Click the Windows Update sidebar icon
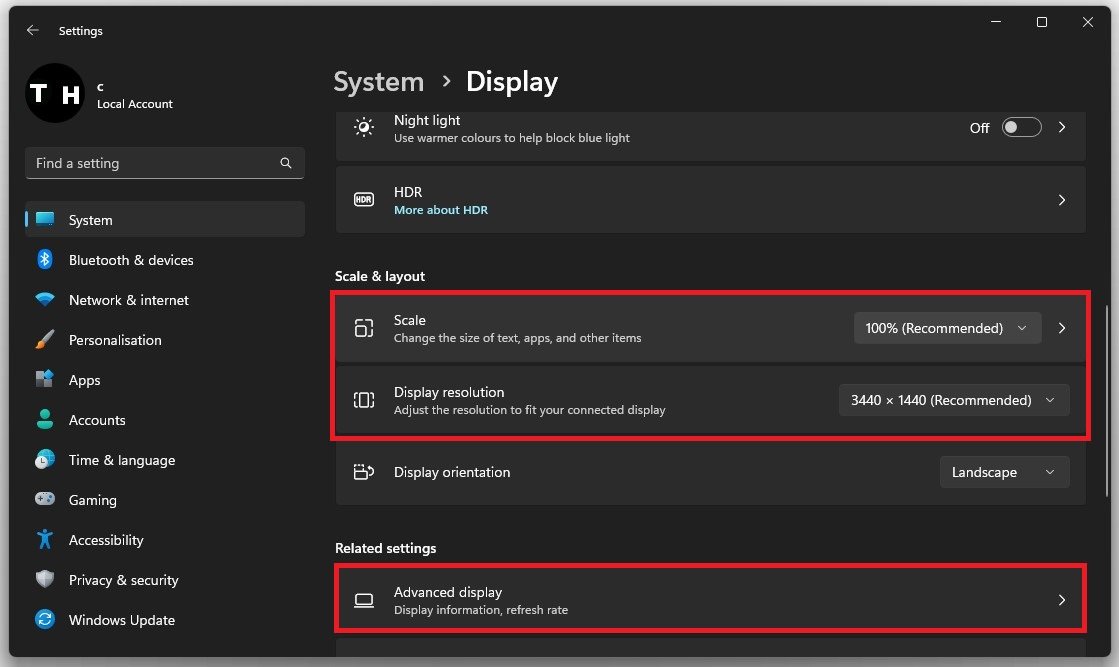Image resolution: width=1119 pixels, height=667 pixels. (45, 620)
